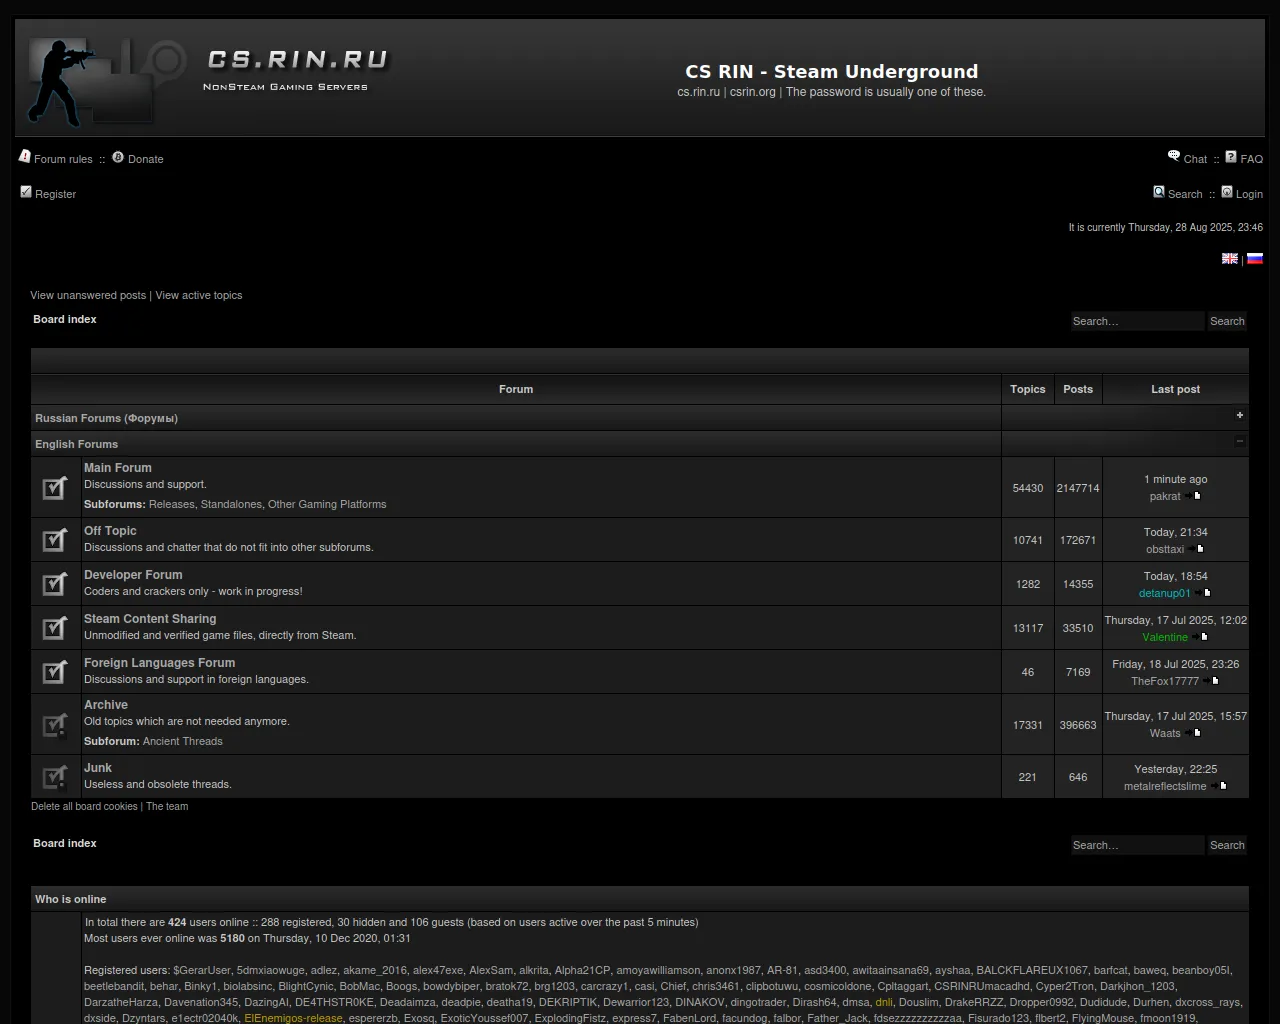The width and height of the screenshot is (1280, 1024).
Task: Click the FAQ question mark icon
Action: 1231,157
